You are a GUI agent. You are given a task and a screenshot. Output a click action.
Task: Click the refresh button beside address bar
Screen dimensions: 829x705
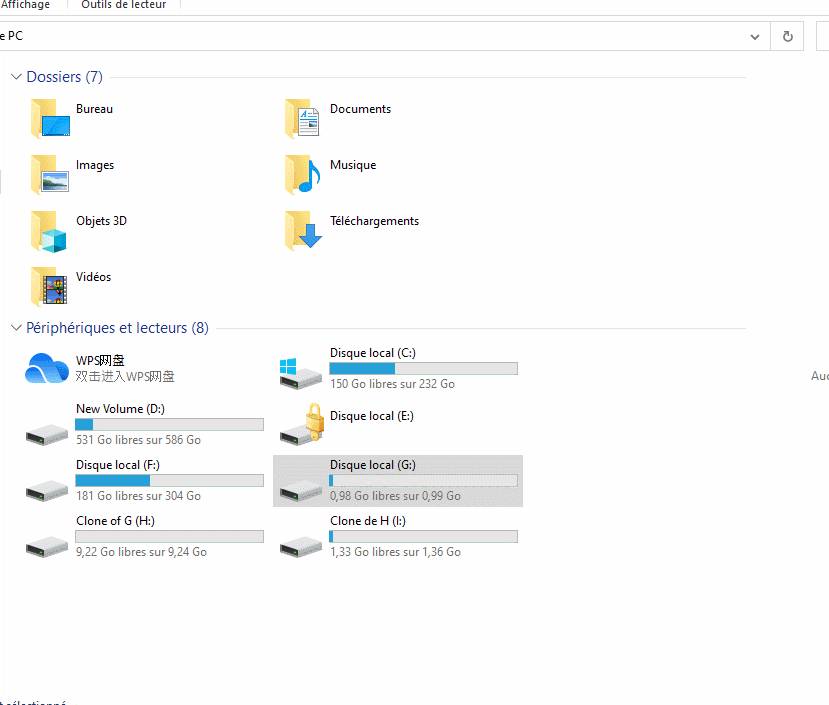(x=788, y=36)
